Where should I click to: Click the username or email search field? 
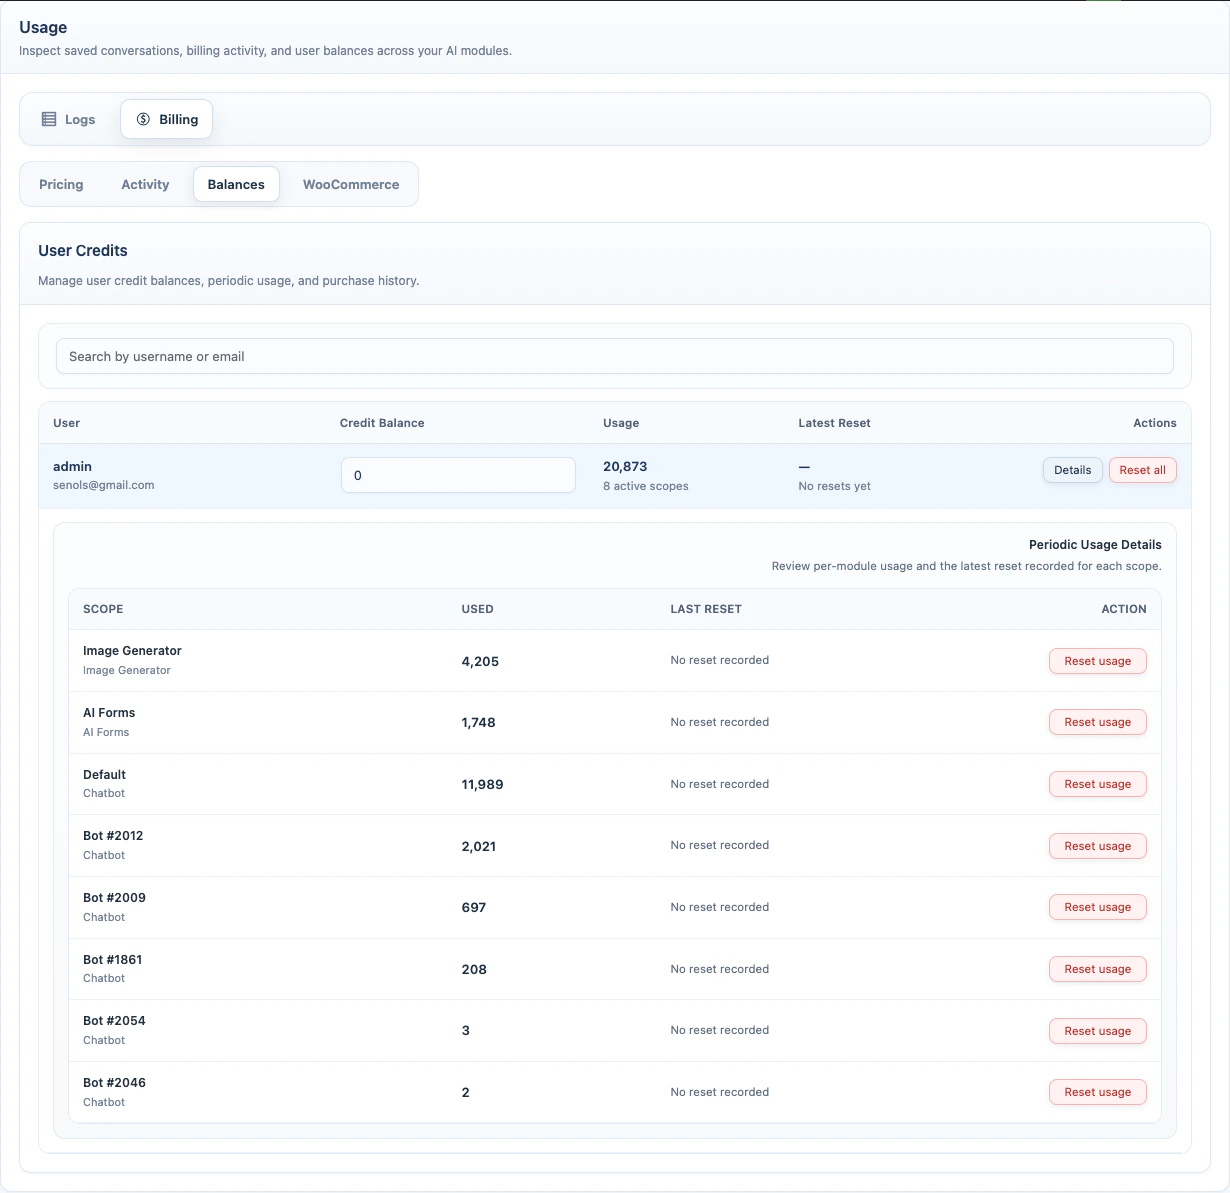tap(615, 356)
